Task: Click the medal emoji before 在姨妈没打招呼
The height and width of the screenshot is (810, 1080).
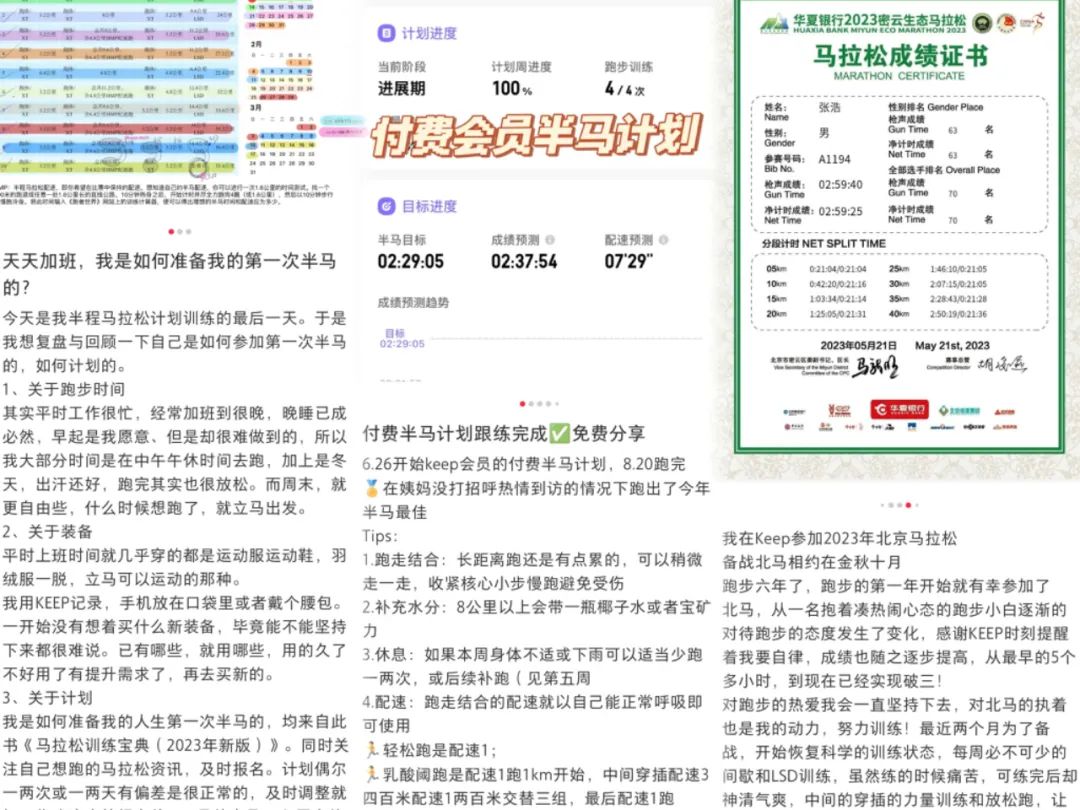Action: pyautogui.click(x=372, y=489)
